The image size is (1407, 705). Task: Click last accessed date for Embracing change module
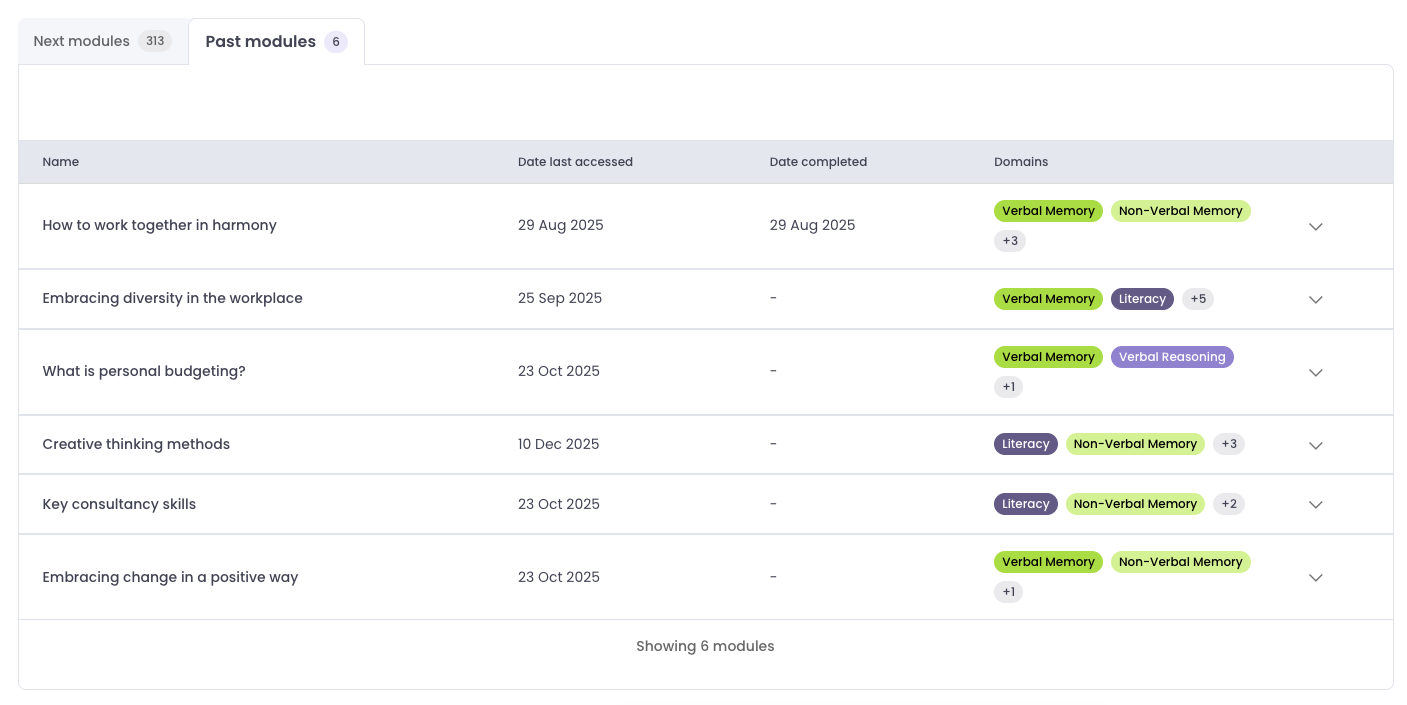pos(559,577)
